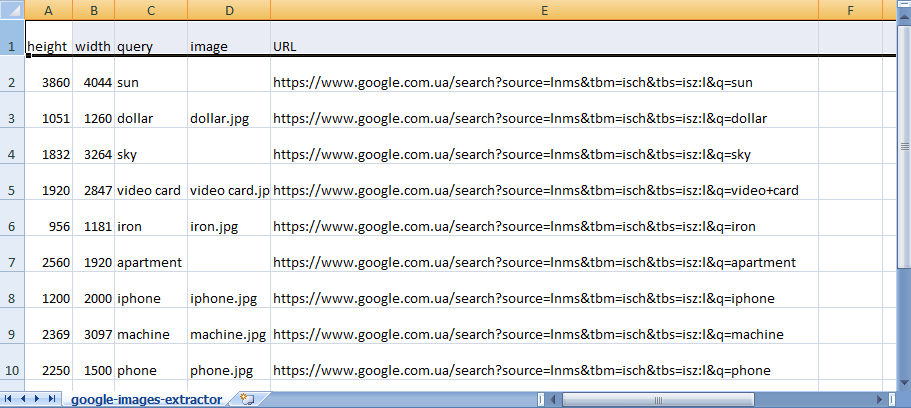
Task: Select the cell with height 2369
Action: click(x=49, y=327)
